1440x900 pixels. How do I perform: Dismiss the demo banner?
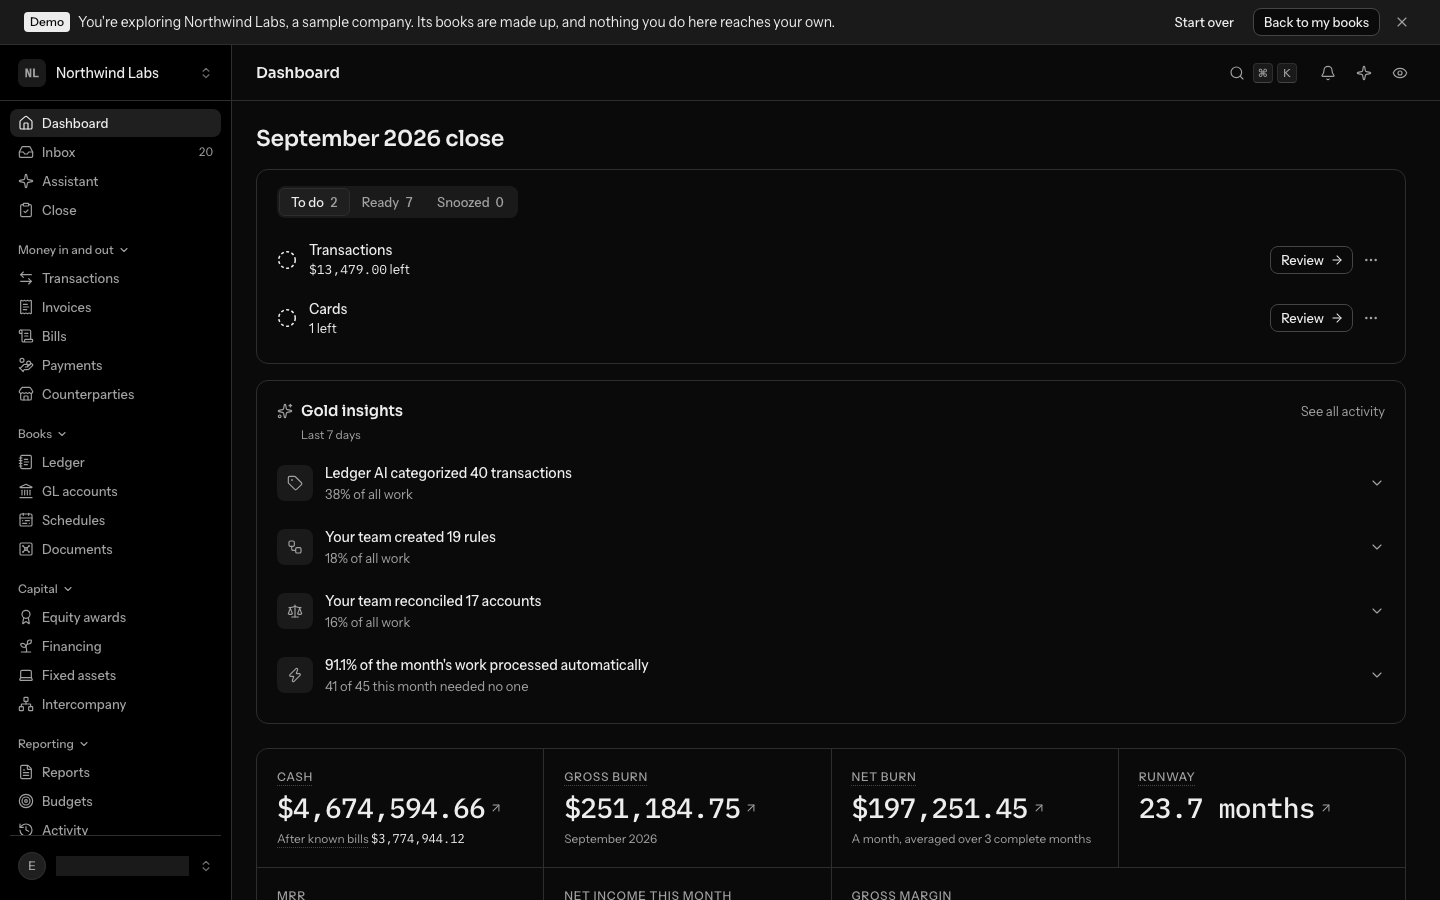pos(1402,22)
